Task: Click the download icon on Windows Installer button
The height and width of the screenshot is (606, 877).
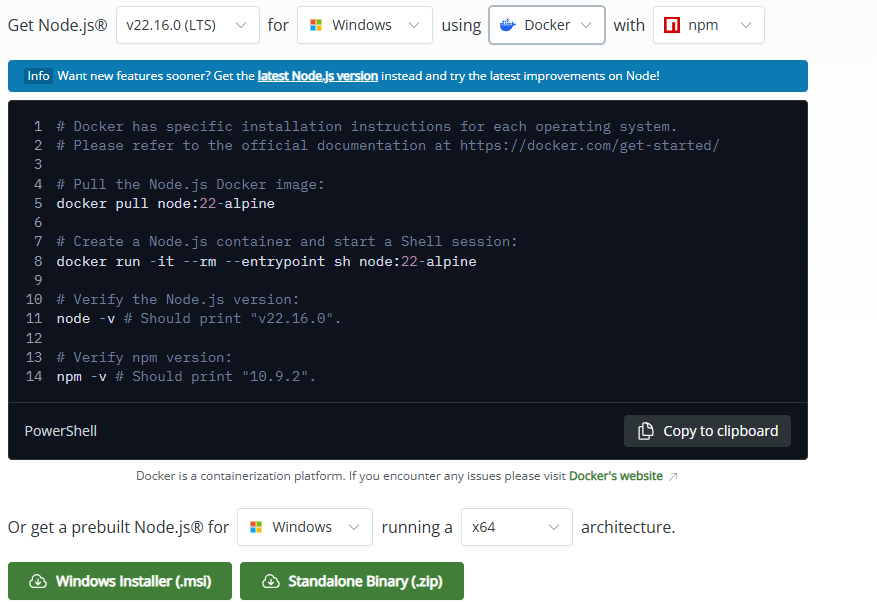Action: tap(37, 580)
